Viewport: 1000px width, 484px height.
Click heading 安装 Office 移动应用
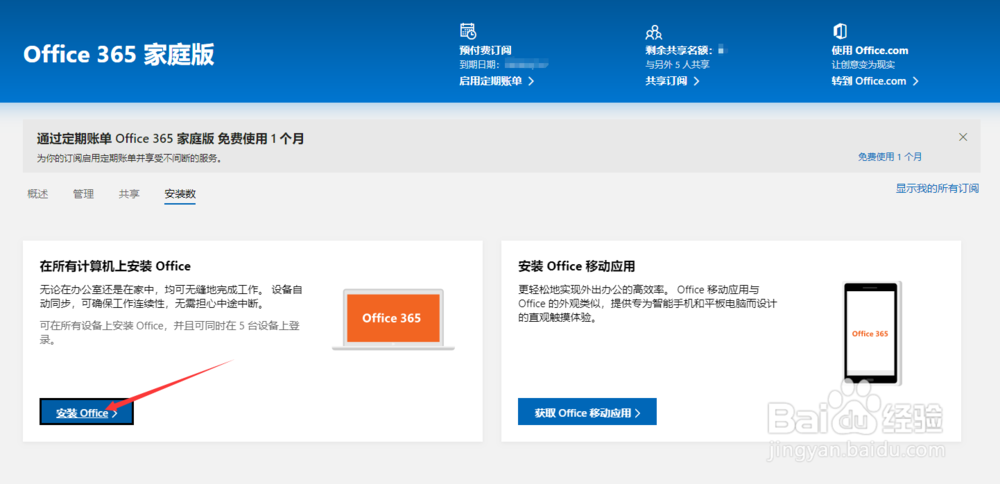tap(577, 266)
